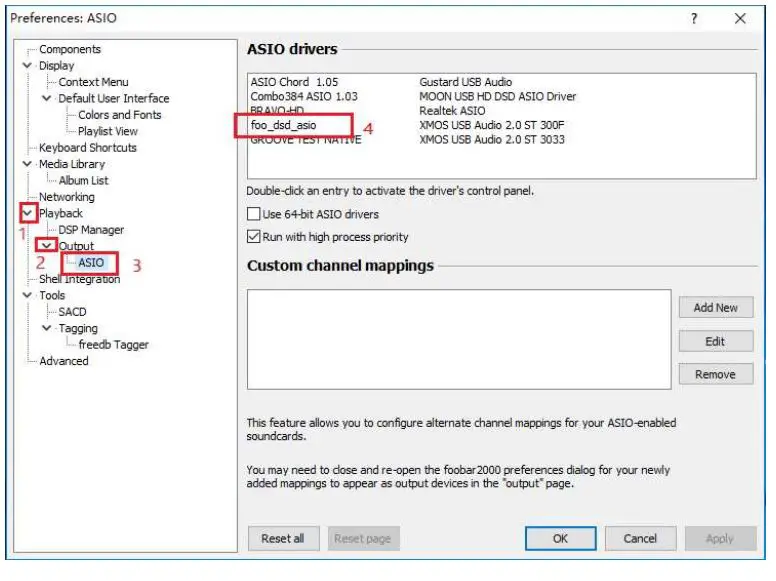Viewport: 776px width, 581px height.
Task: Select the Tagging label
Action: 78,328
